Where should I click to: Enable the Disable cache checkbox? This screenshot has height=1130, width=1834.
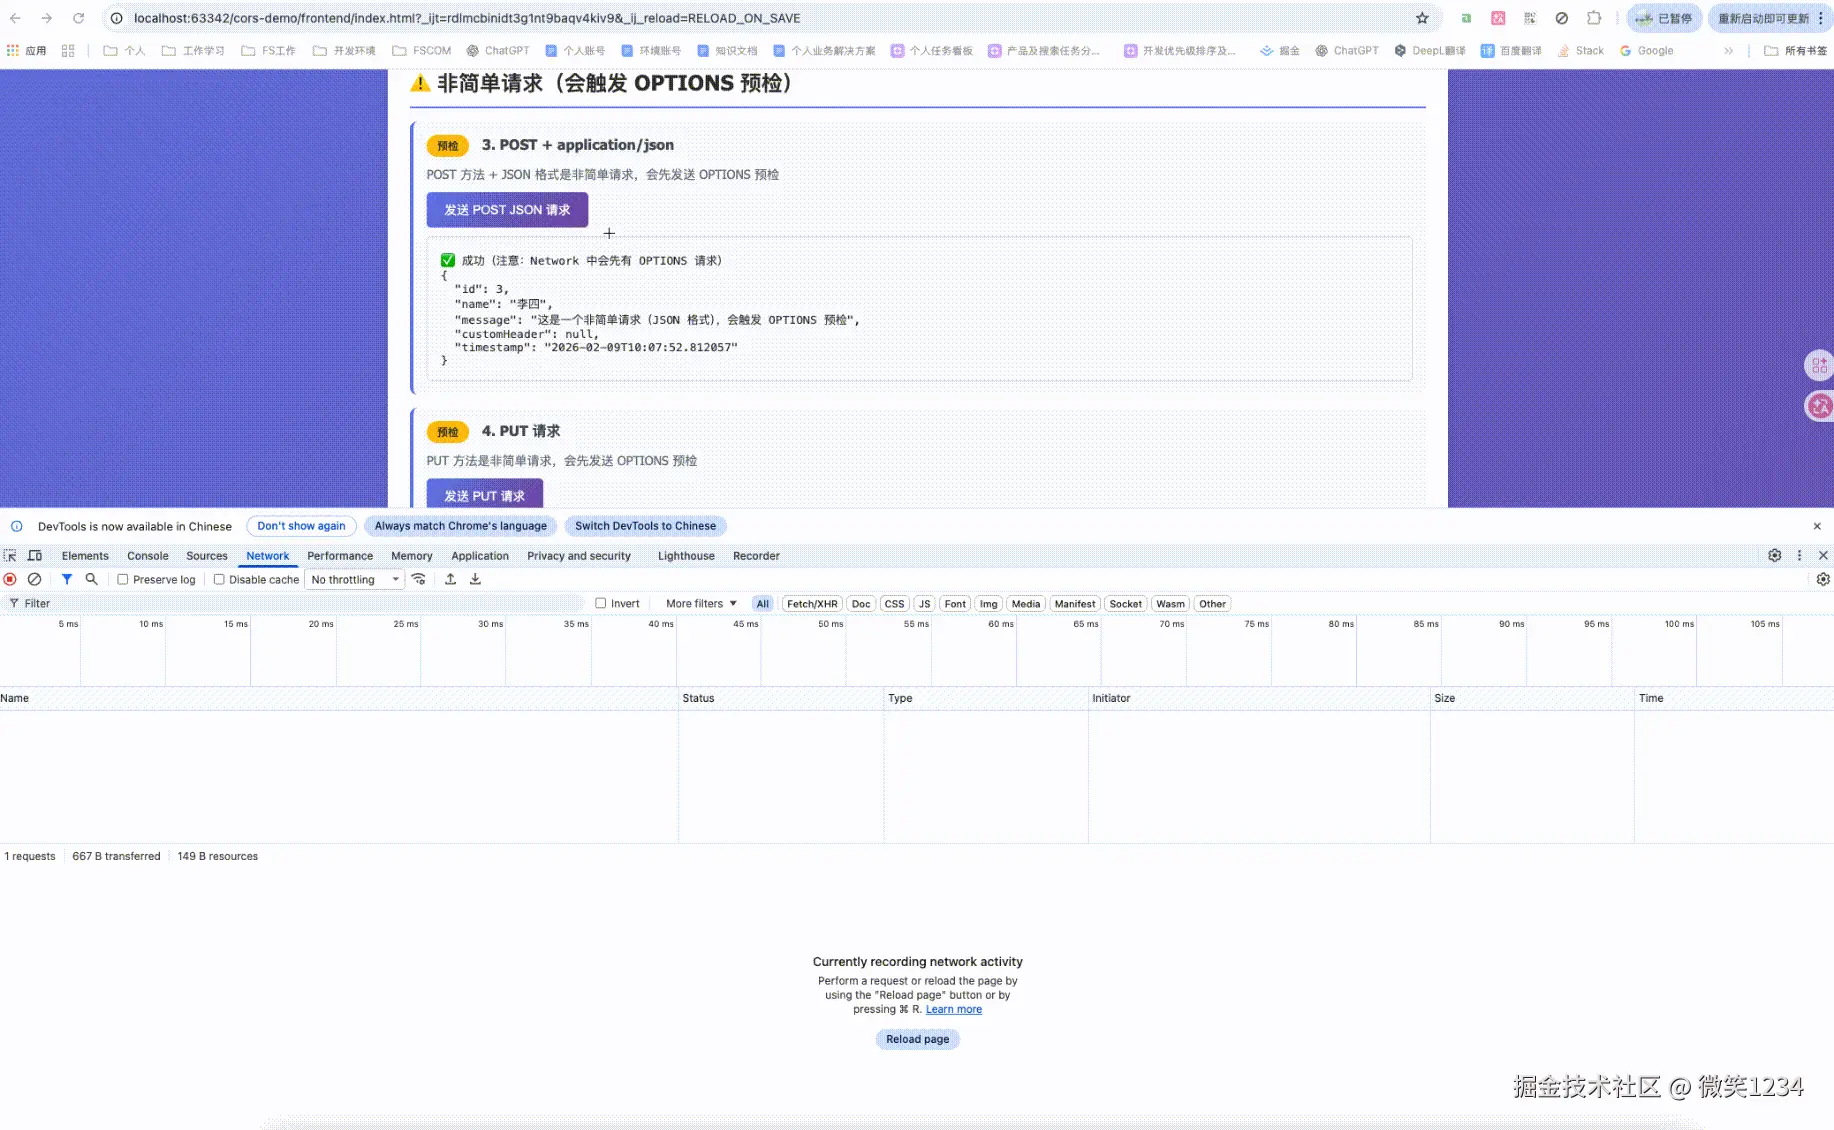click(x=219, y=579)
